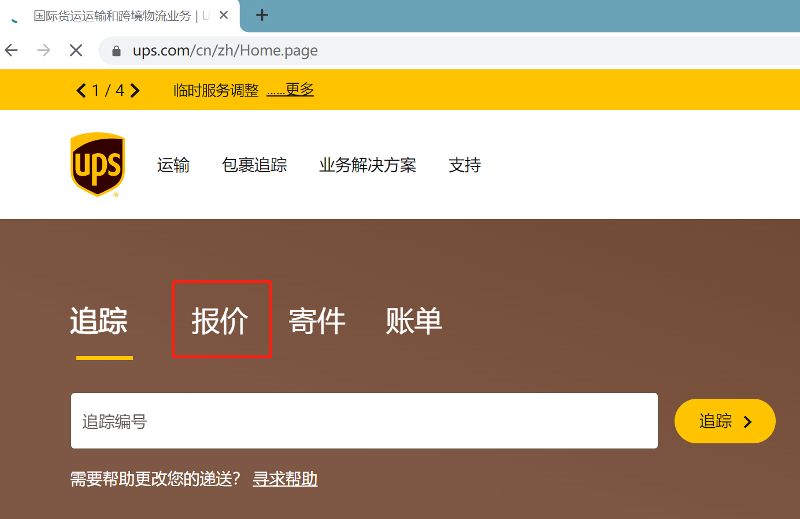800x519 pixels.
Task: Open the 业务解决方案 navigation menu
Action: 367,165
